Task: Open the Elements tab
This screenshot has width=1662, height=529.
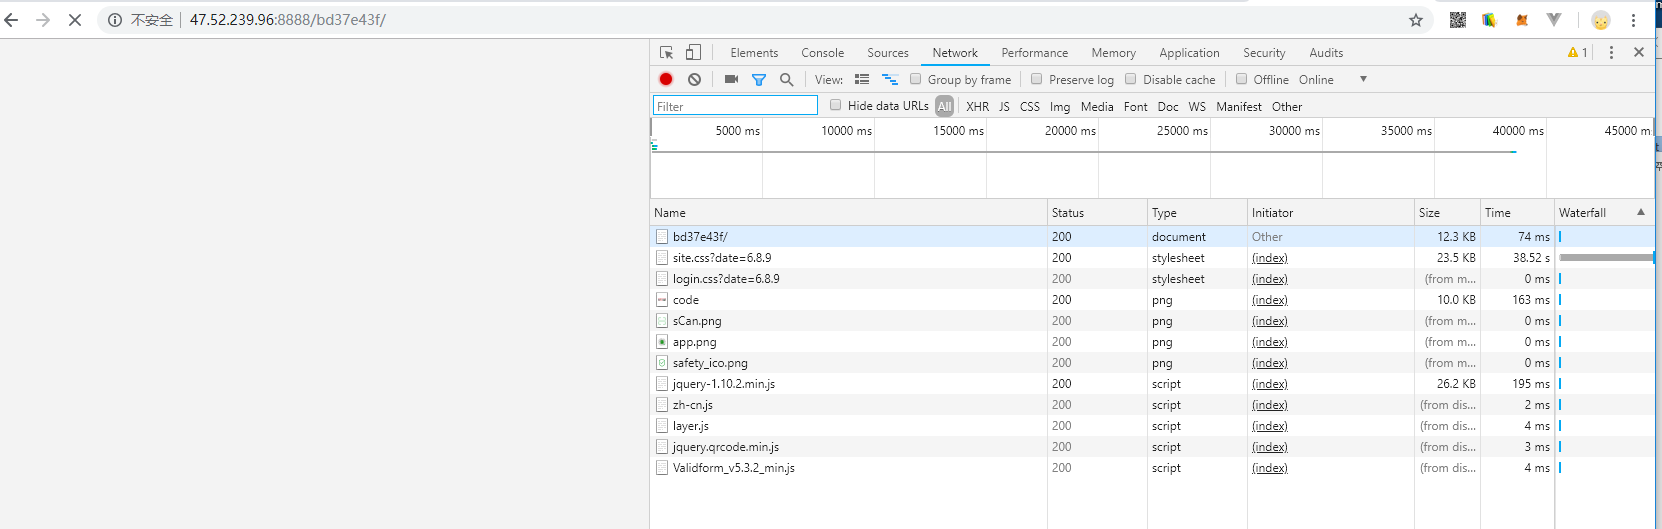Action: pyautogui.click(x=754, y=53)
